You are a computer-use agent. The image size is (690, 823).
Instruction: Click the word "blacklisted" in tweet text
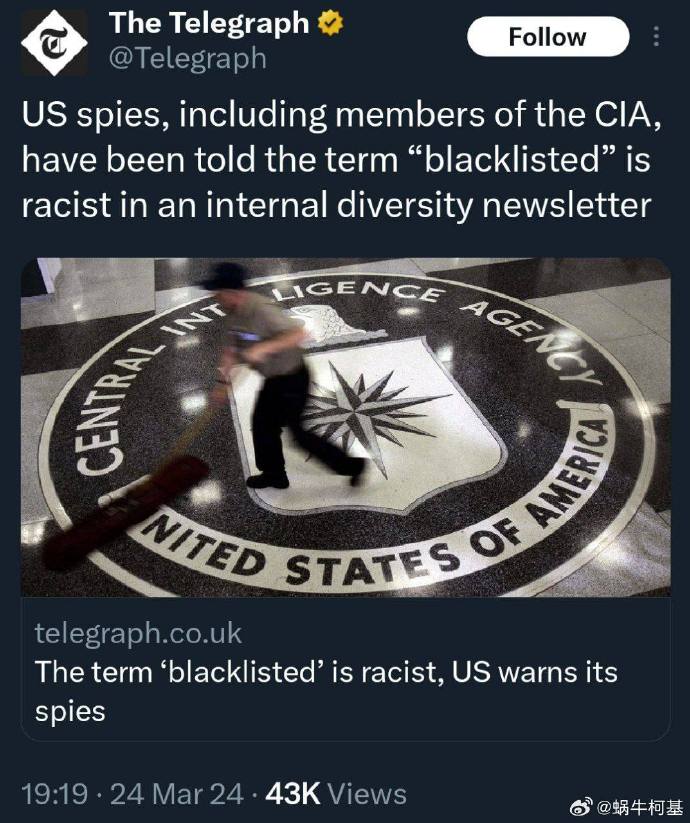[x=512, y=160]
